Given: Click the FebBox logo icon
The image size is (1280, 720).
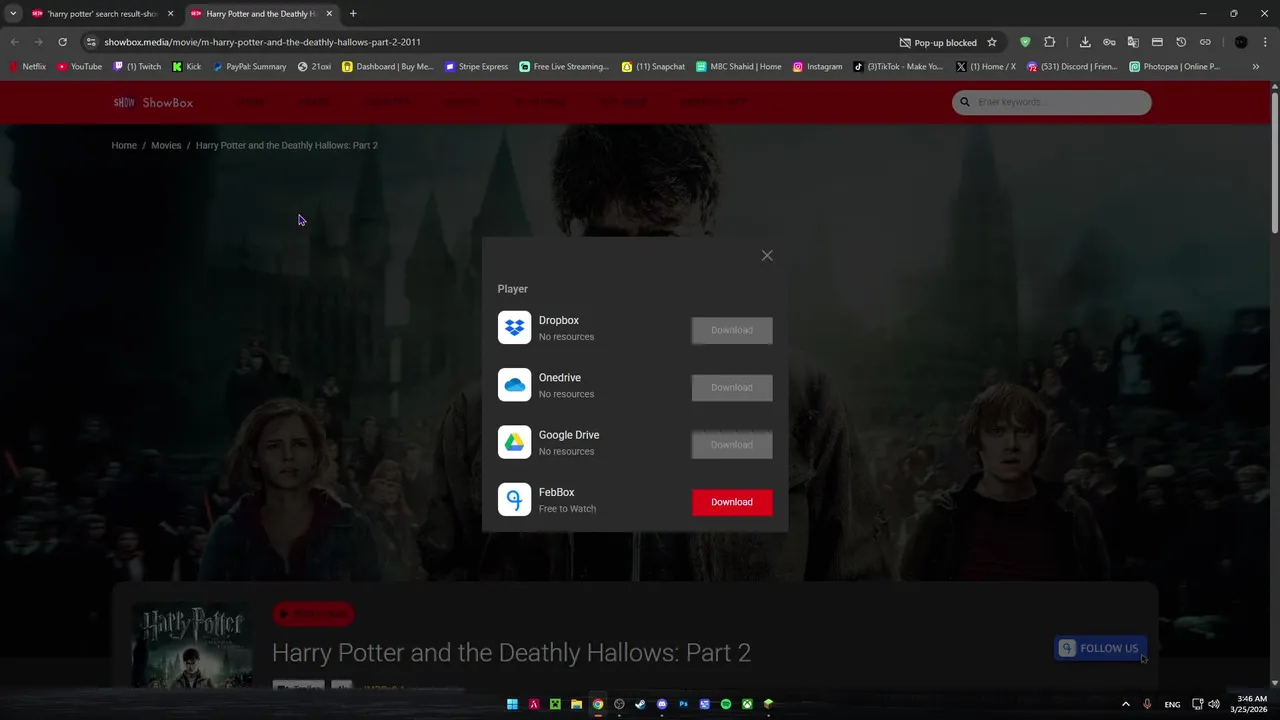Looking at the screenshot, I should click(515, 500).
